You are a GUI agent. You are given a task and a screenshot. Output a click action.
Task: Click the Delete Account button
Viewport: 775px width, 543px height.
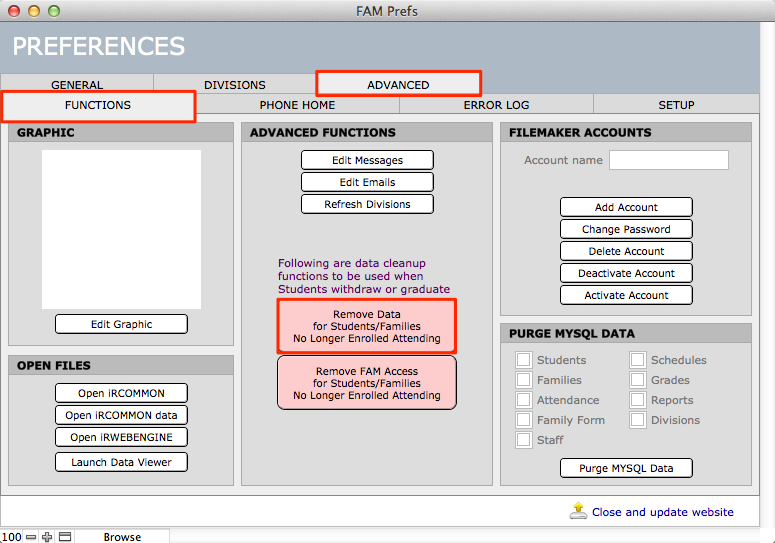pos(626,251)
